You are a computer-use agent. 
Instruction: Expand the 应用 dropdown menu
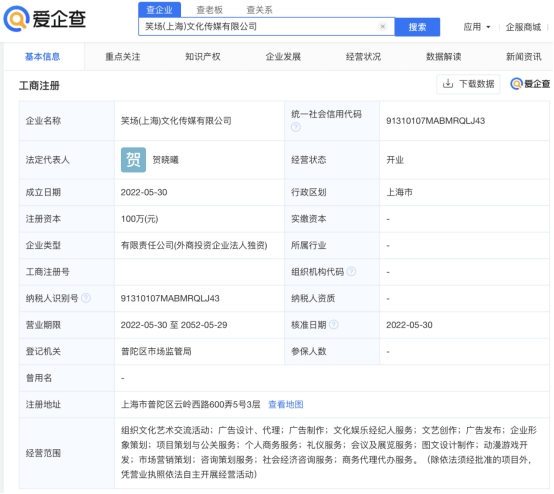[477, 27]
